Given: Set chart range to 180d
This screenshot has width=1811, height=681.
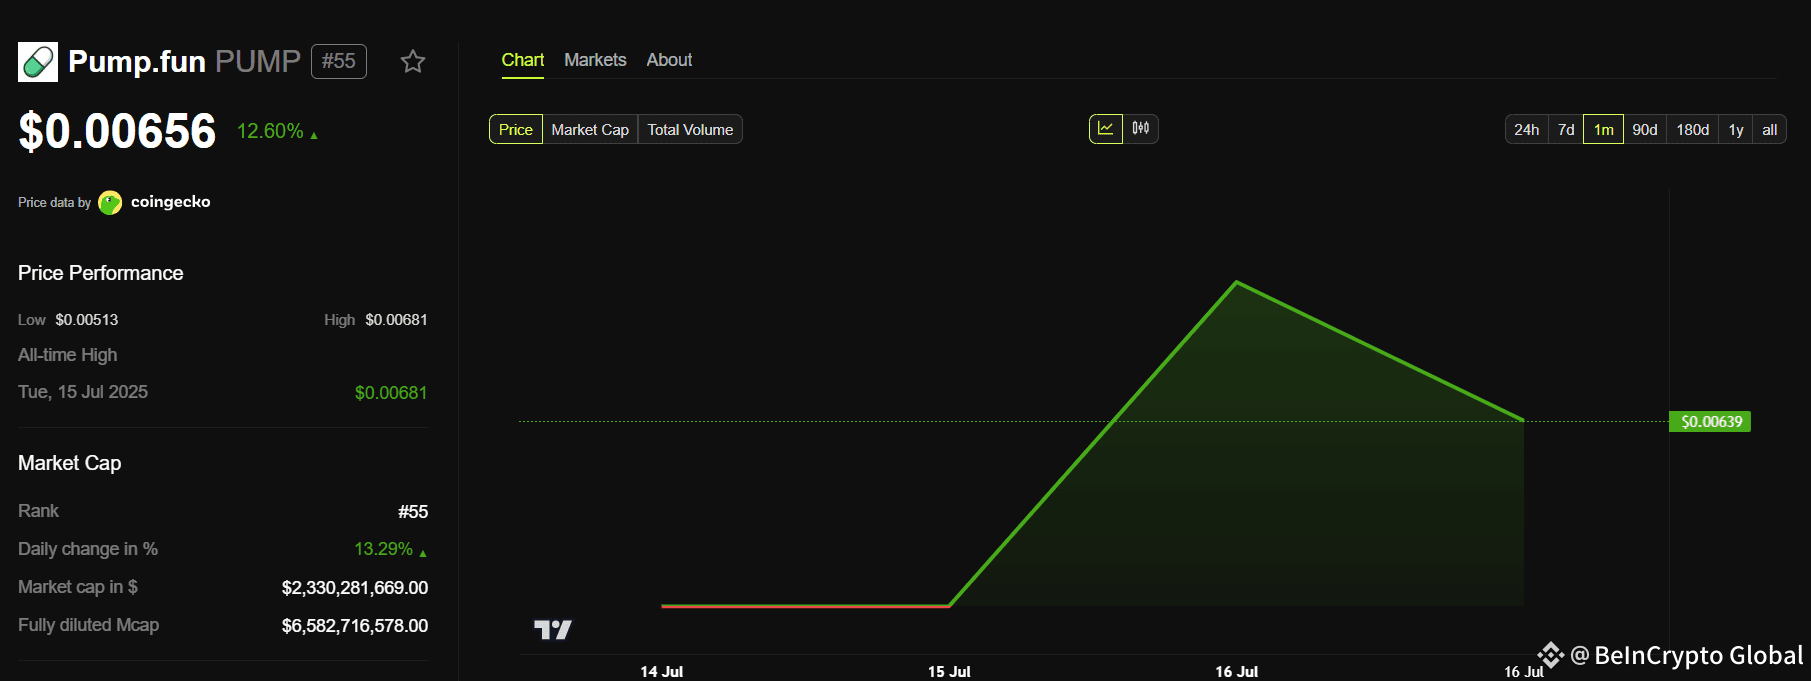Looking at the screenshot, I should click(1693, 129).
